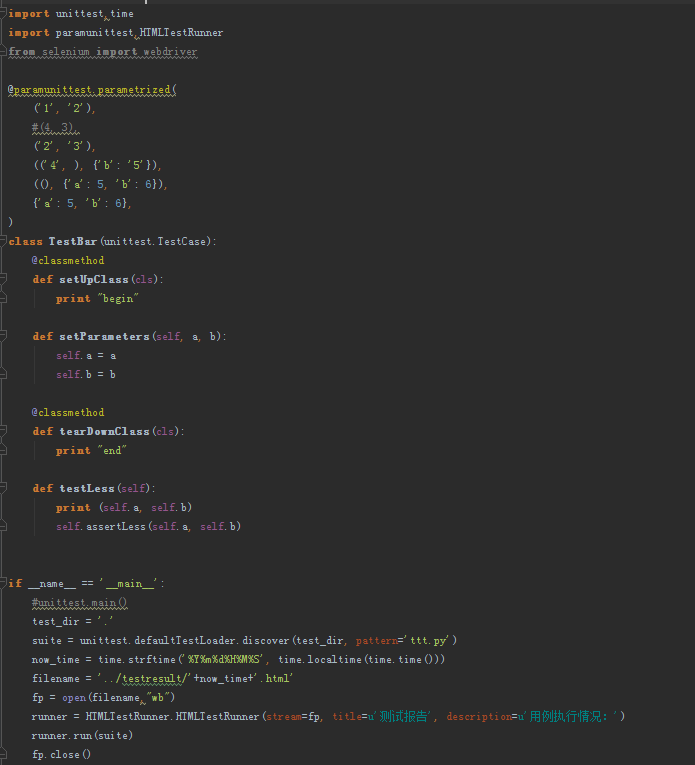Viewport: 695px width, 765px height.
Task: Click the tuple ('2', '3') line
Action: 64,146
